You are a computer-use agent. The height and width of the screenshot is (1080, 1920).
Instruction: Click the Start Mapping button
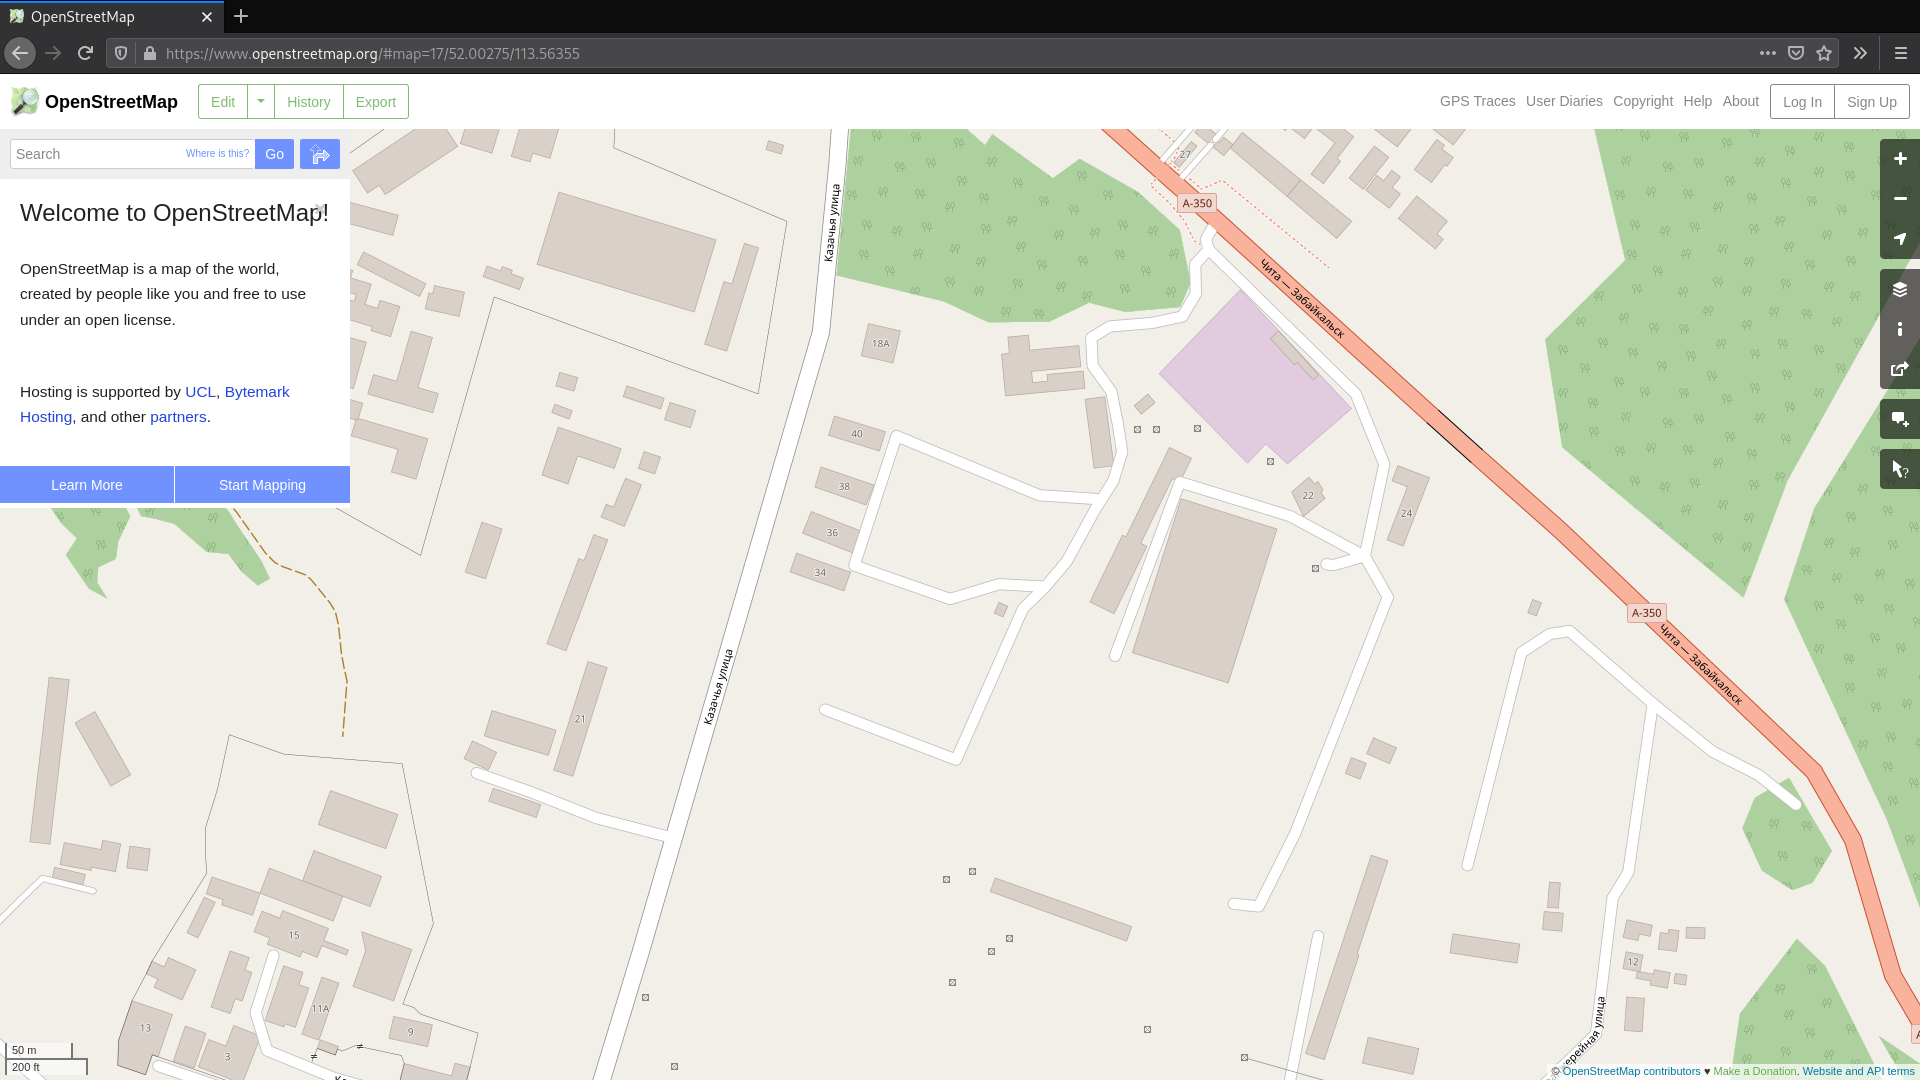(262, 485)
